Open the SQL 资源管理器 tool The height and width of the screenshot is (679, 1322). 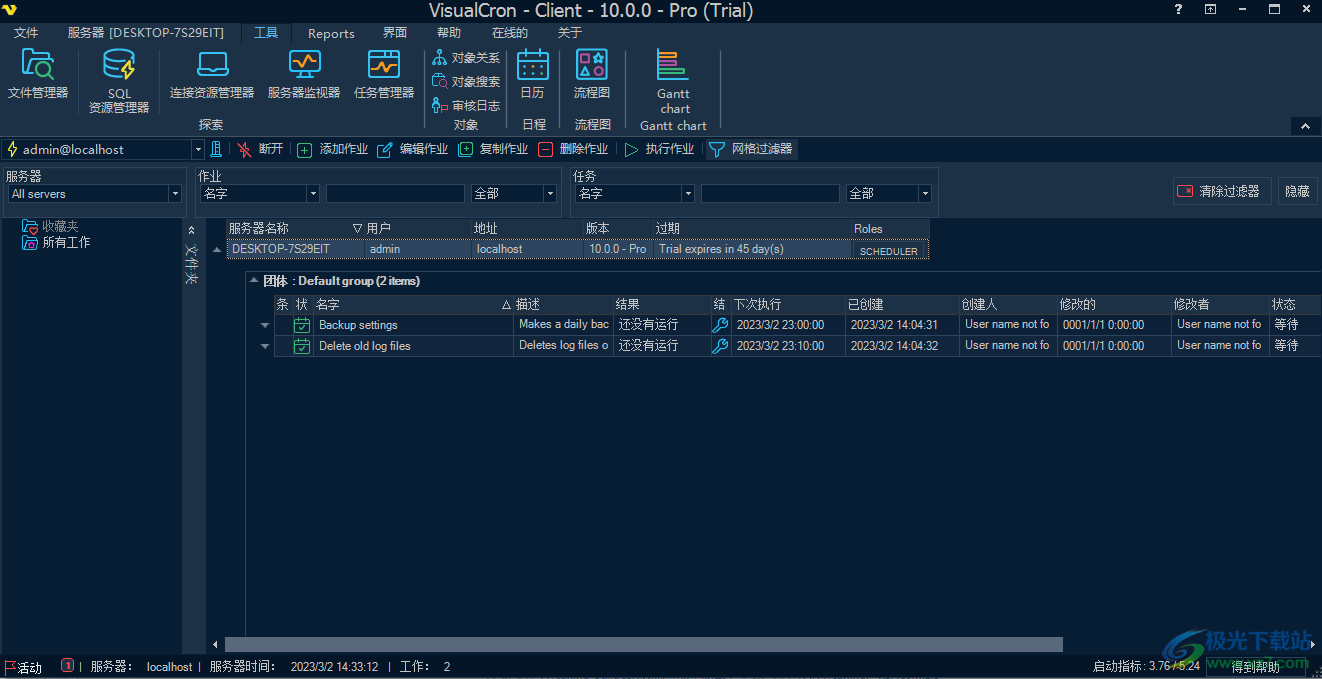tap(119, 81)
